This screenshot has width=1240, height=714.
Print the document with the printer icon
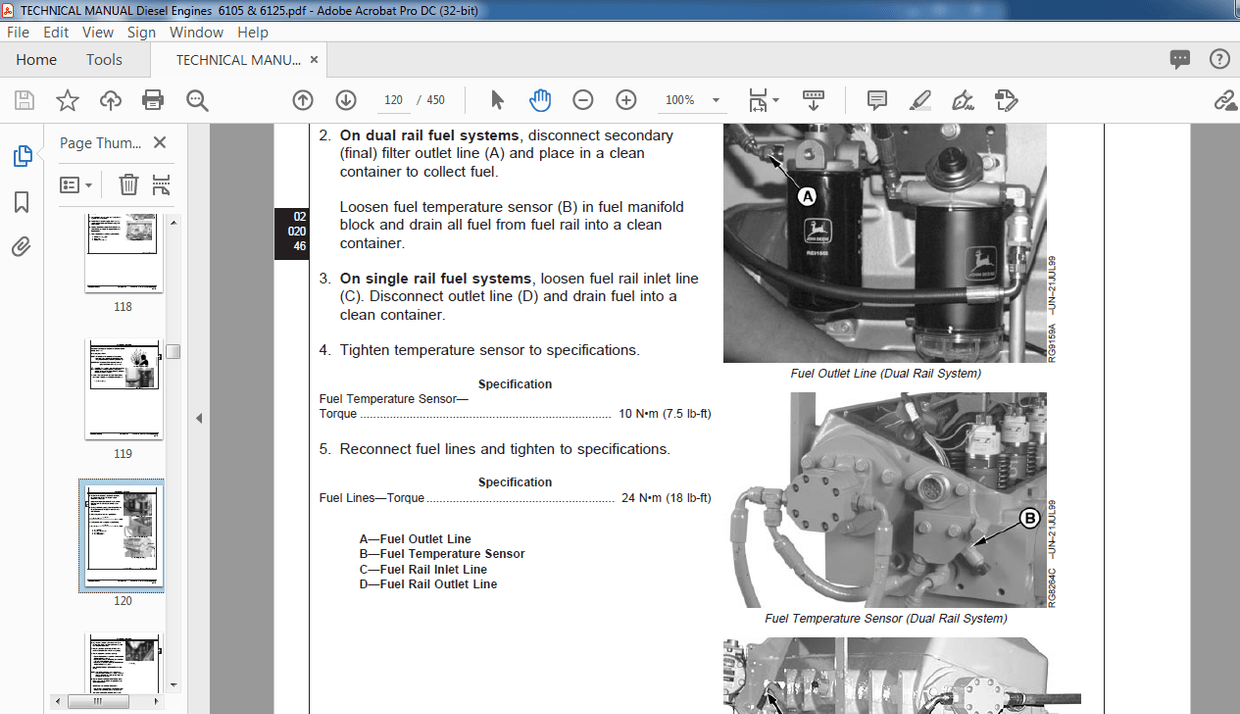[x=153, y=100]
